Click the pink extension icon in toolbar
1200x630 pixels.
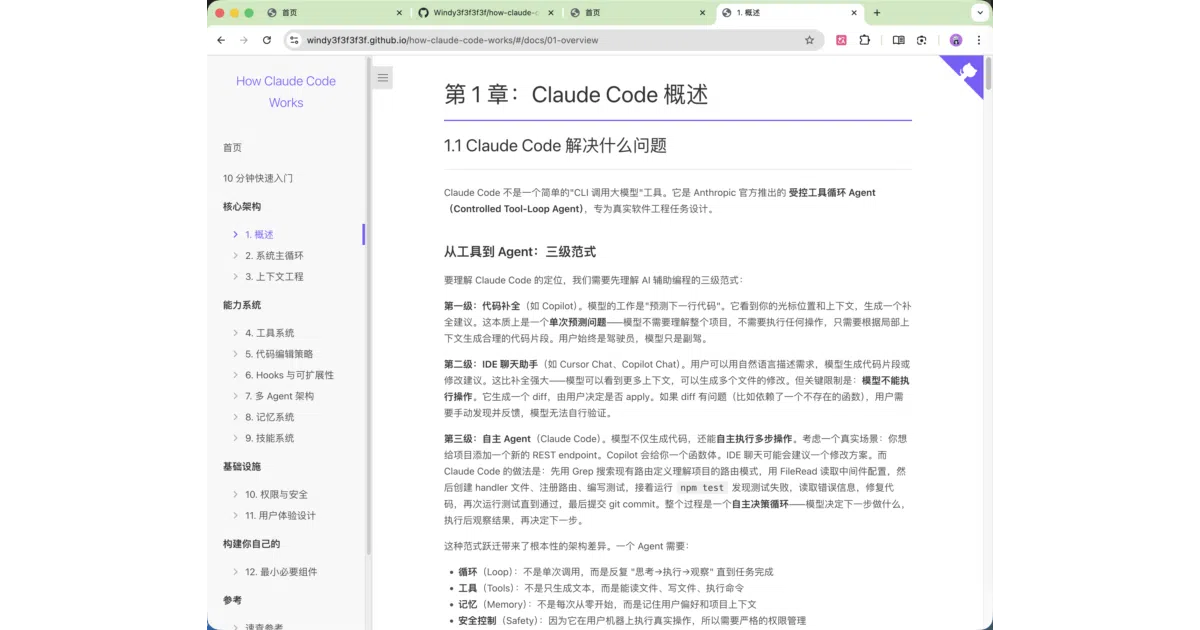click(x=842, y=40)
